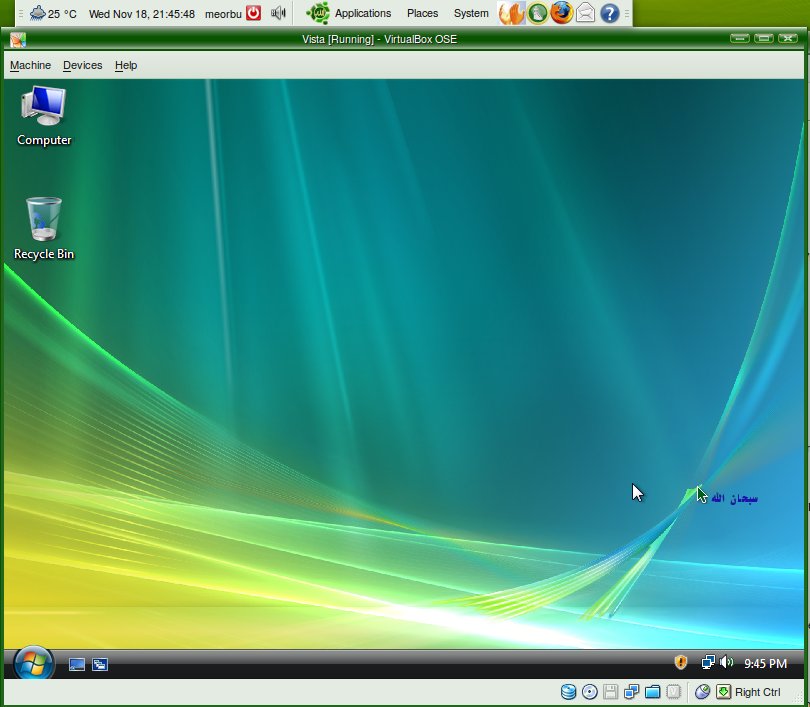
Task: Click the Arabic desktop gadget text
Action: pyautogui.click(x=734, y=498)
